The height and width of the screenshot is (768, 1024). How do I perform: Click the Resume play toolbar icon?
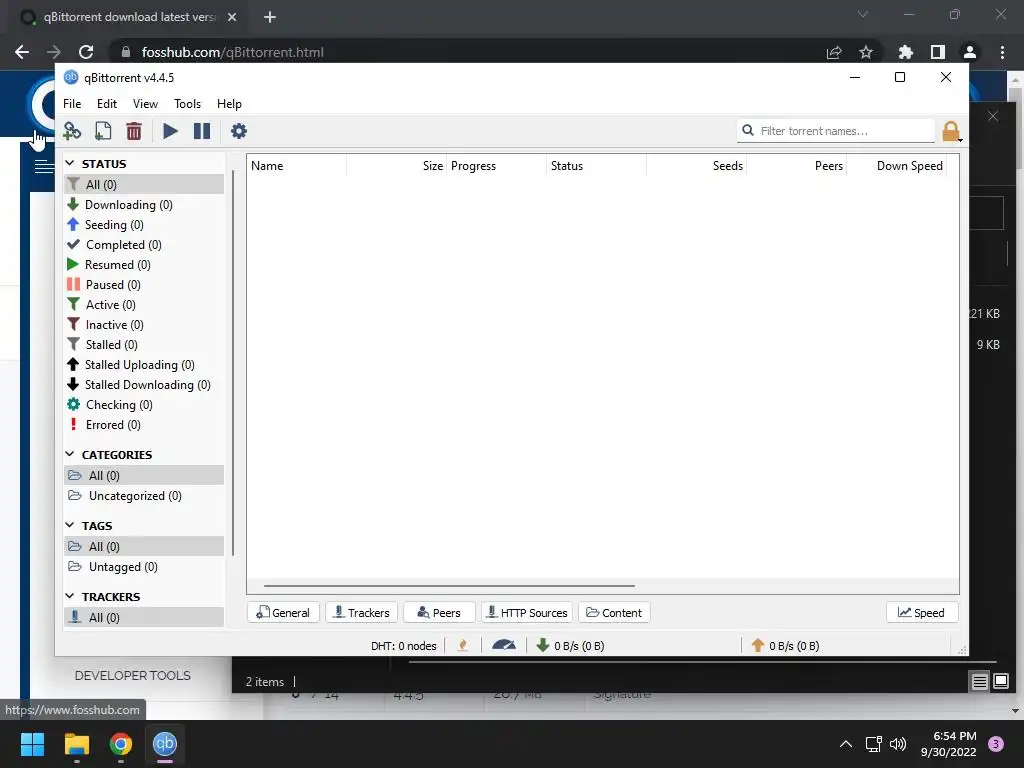(170, 131)
